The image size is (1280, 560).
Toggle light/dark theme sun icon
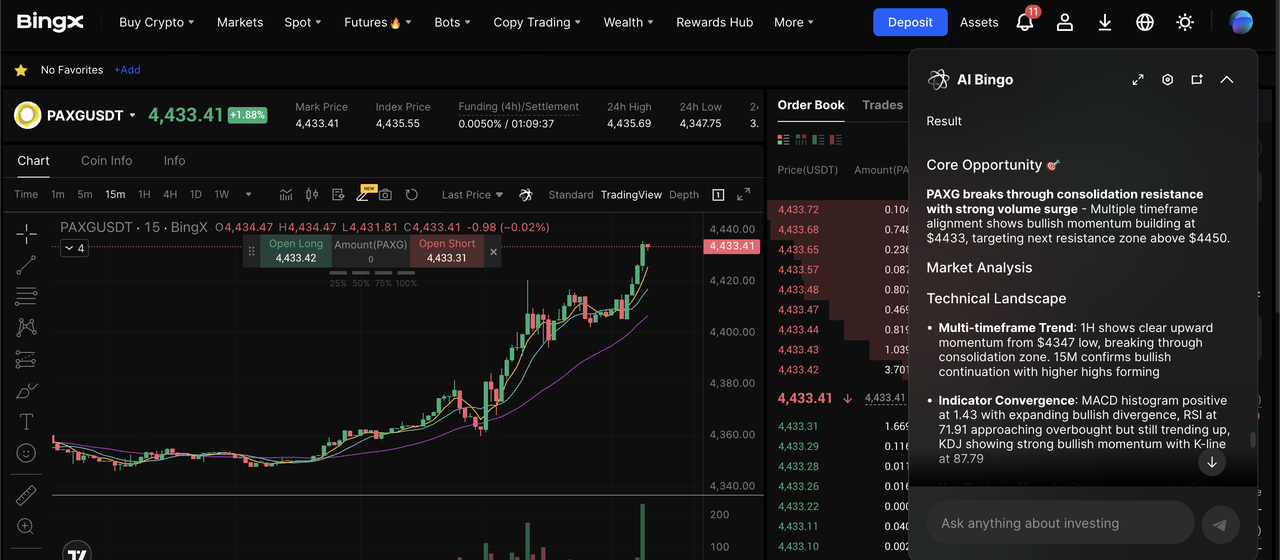click(1185, 22)
